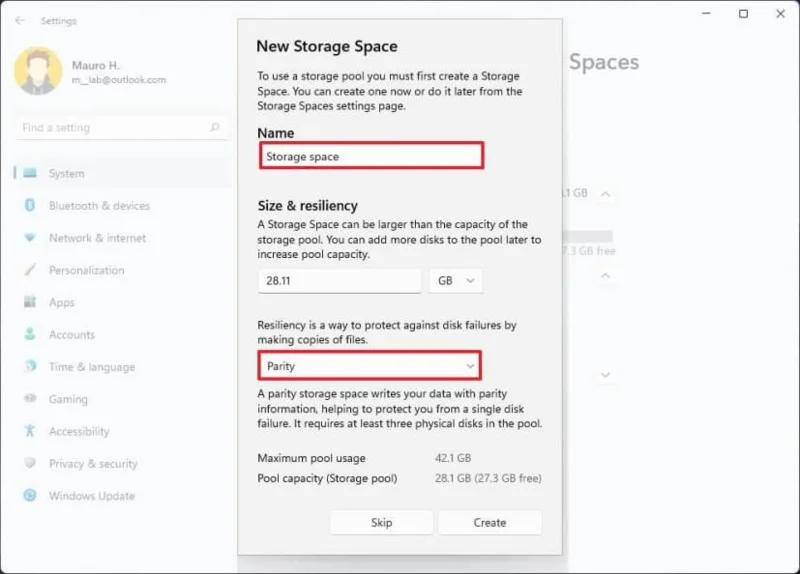The image size is (800, 574).
Task: Open the Parity resiliency dropdown
Action: (369, 366)
